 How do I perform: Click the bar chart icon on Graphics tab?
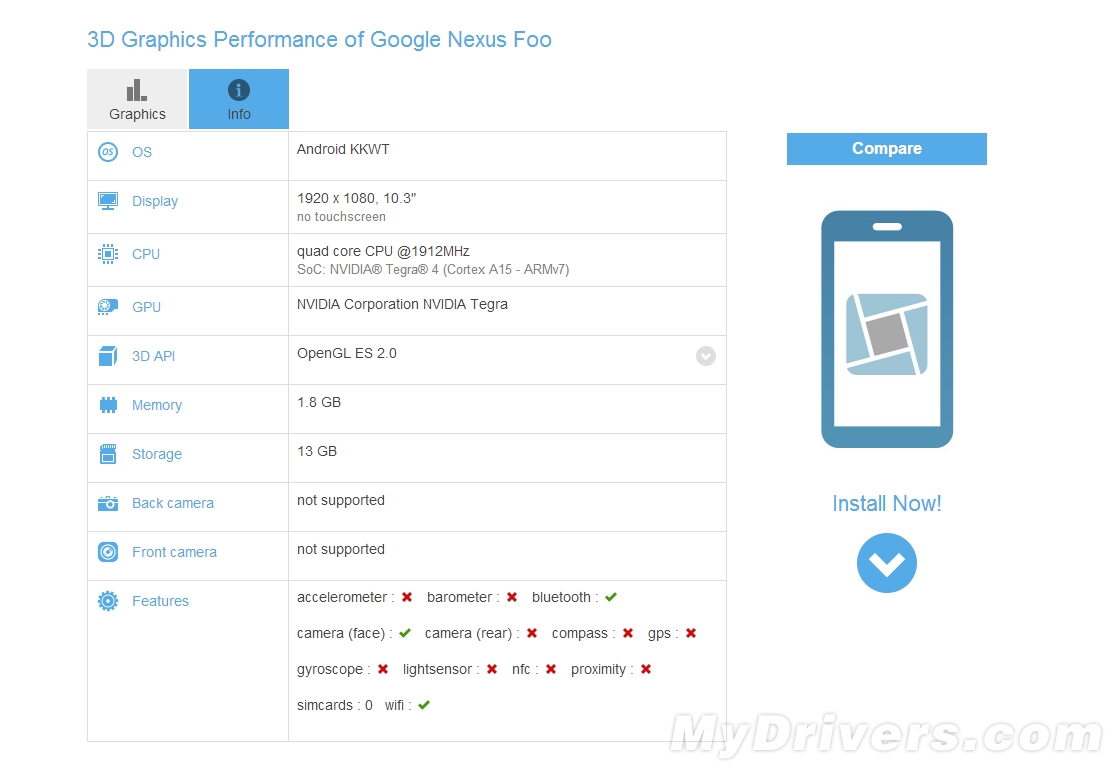click(x=137, y=90)
